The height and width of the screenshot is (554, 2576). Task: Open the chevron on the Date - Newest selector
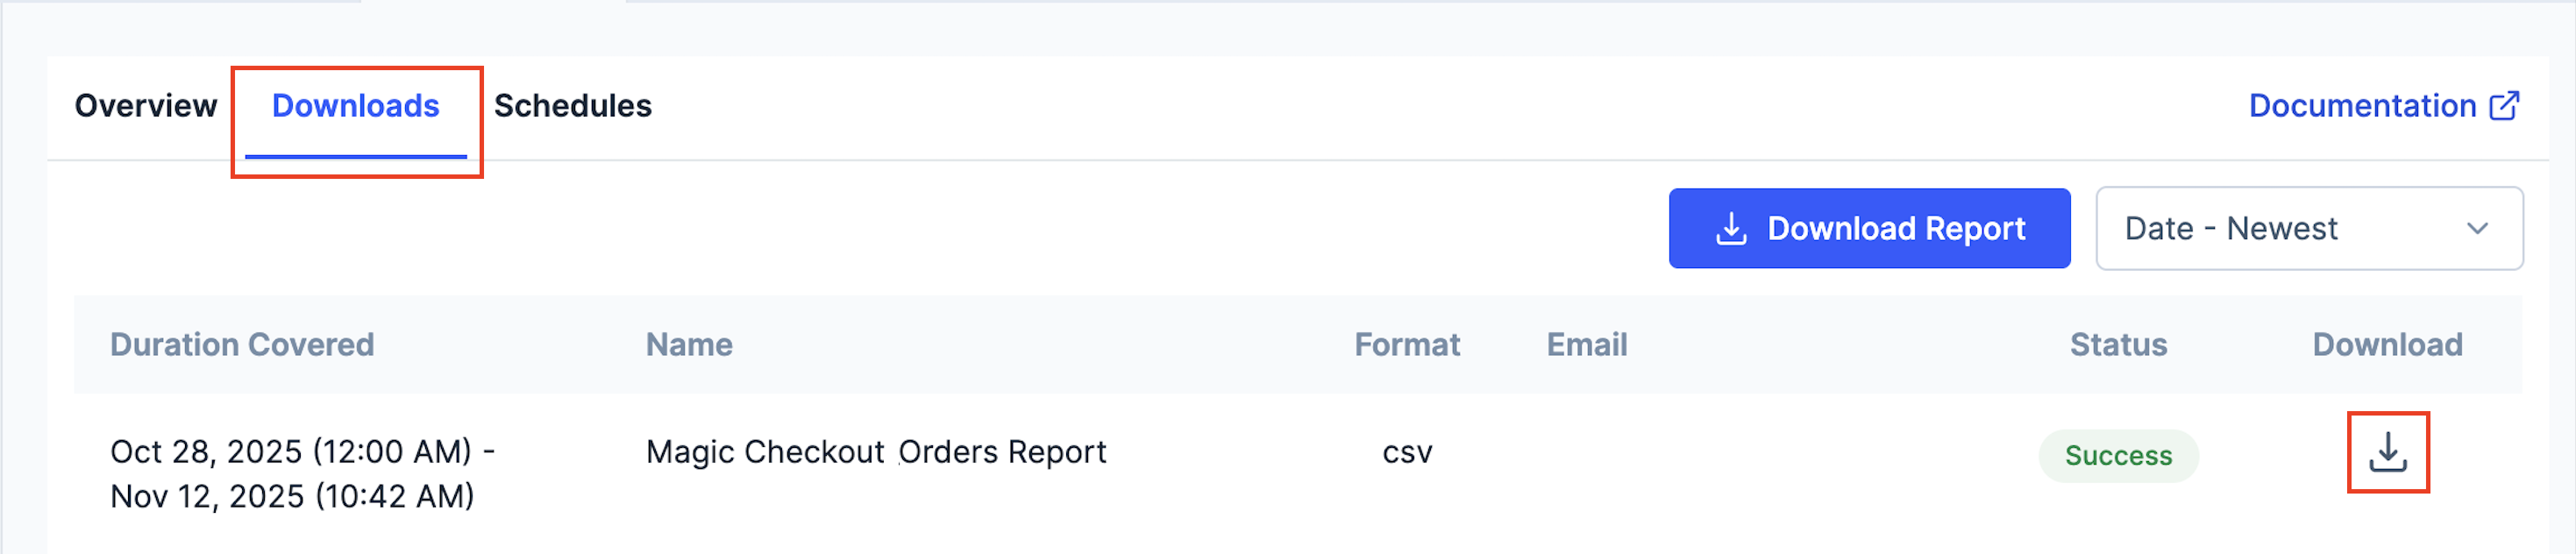coord(2476,228)
